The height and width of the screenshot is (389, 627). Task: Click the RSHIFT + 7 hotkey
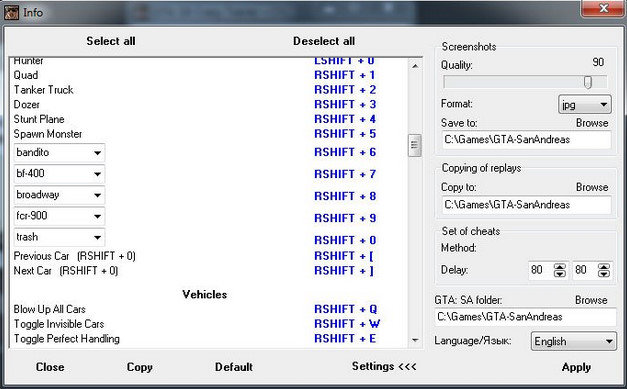tap(345, 175)
